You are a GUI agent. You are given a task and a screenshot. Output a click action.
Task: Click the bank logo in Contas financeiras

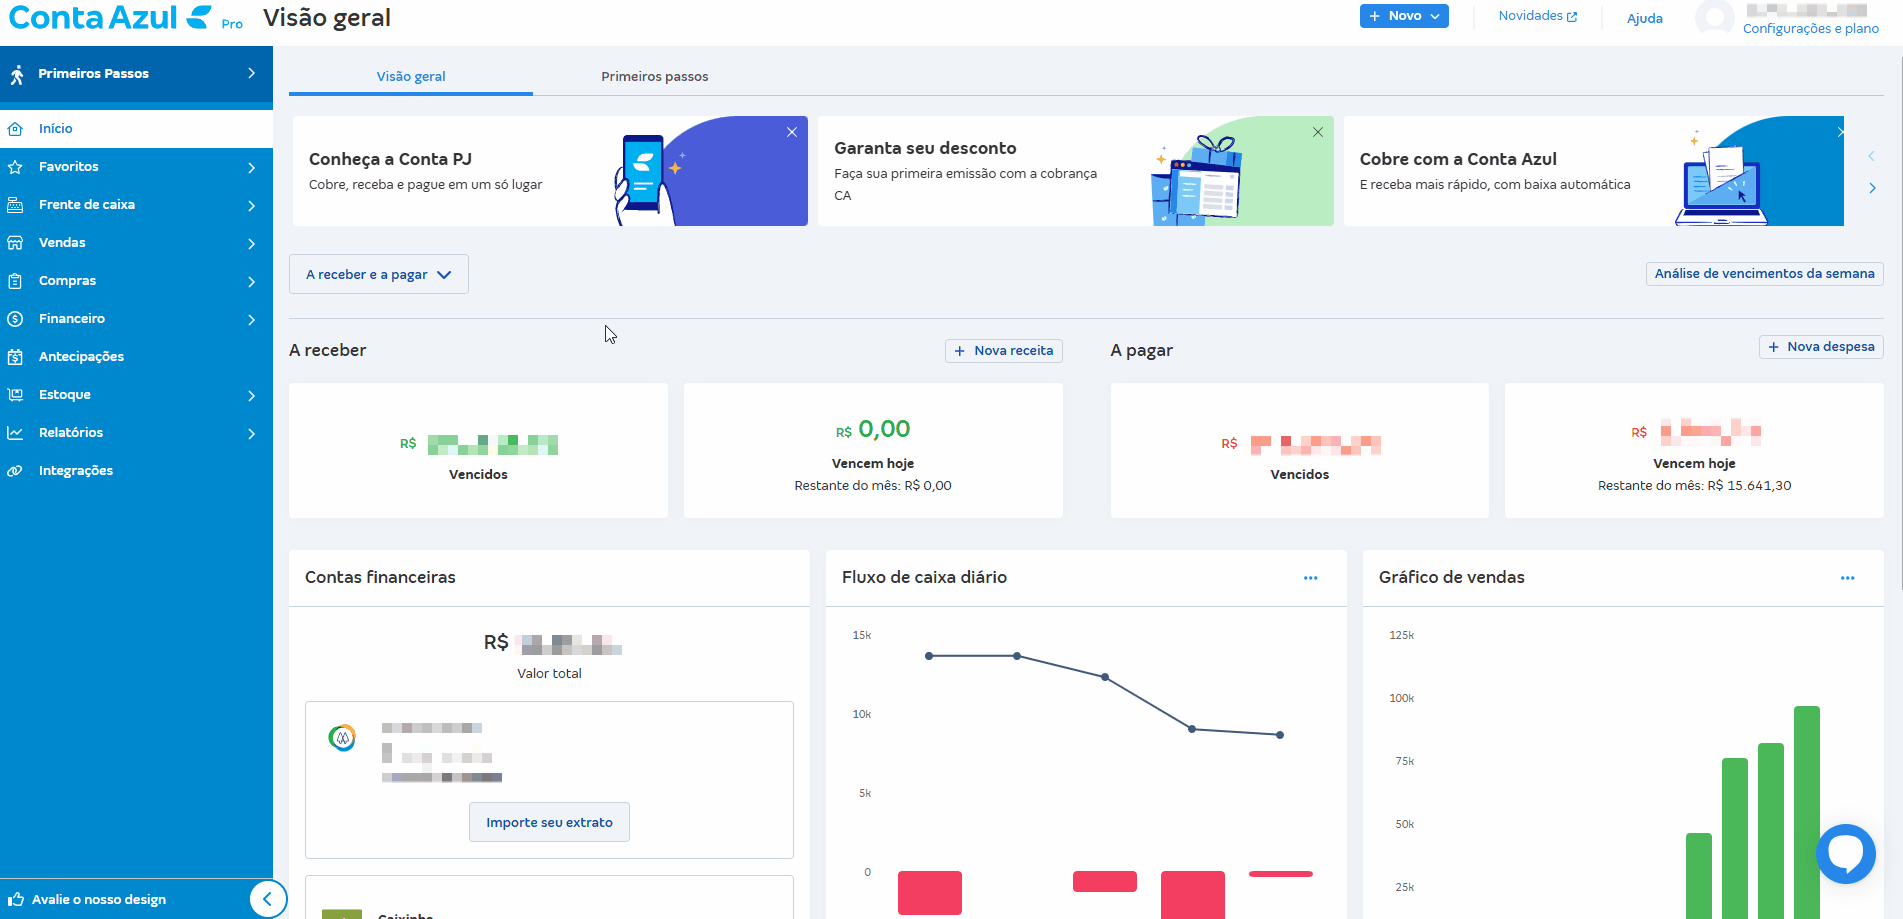[342, 739]
